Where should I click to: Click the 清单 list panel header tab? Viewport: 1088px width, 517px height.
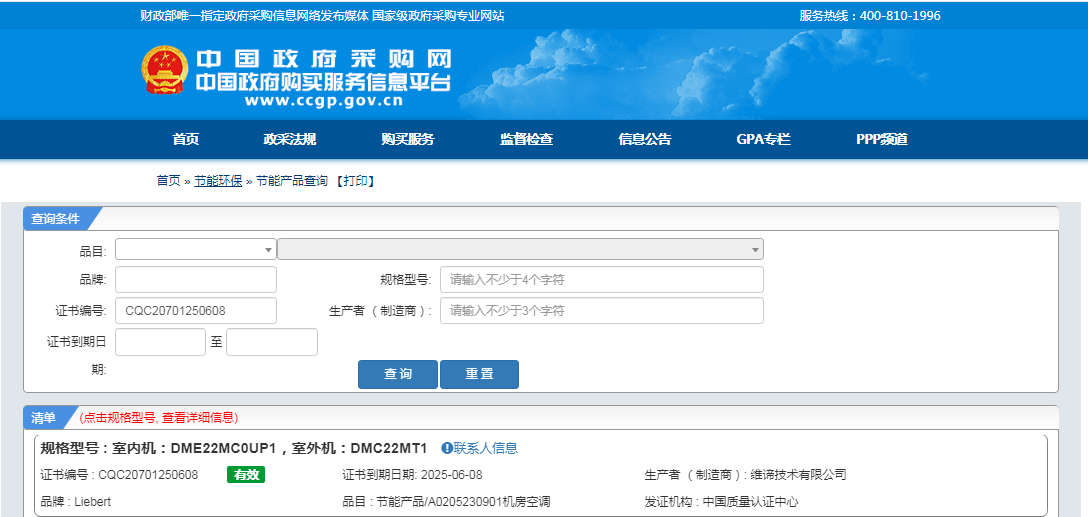click(43, 418)
